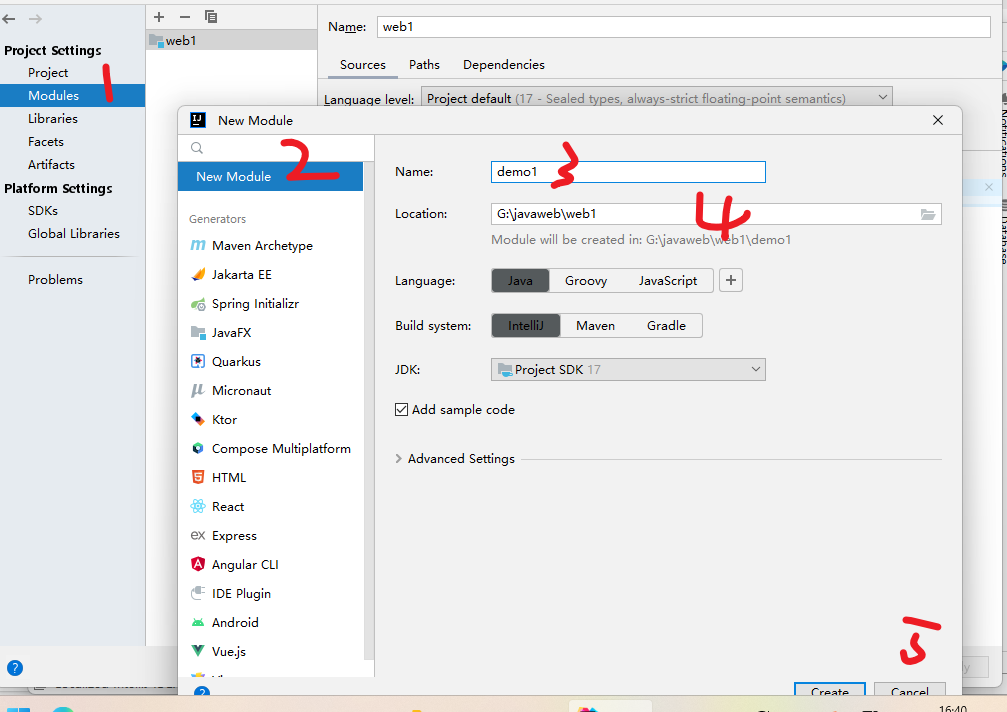1007x712 pixels.
Task: Choose Maven as build system
Action: click(595, 326)
